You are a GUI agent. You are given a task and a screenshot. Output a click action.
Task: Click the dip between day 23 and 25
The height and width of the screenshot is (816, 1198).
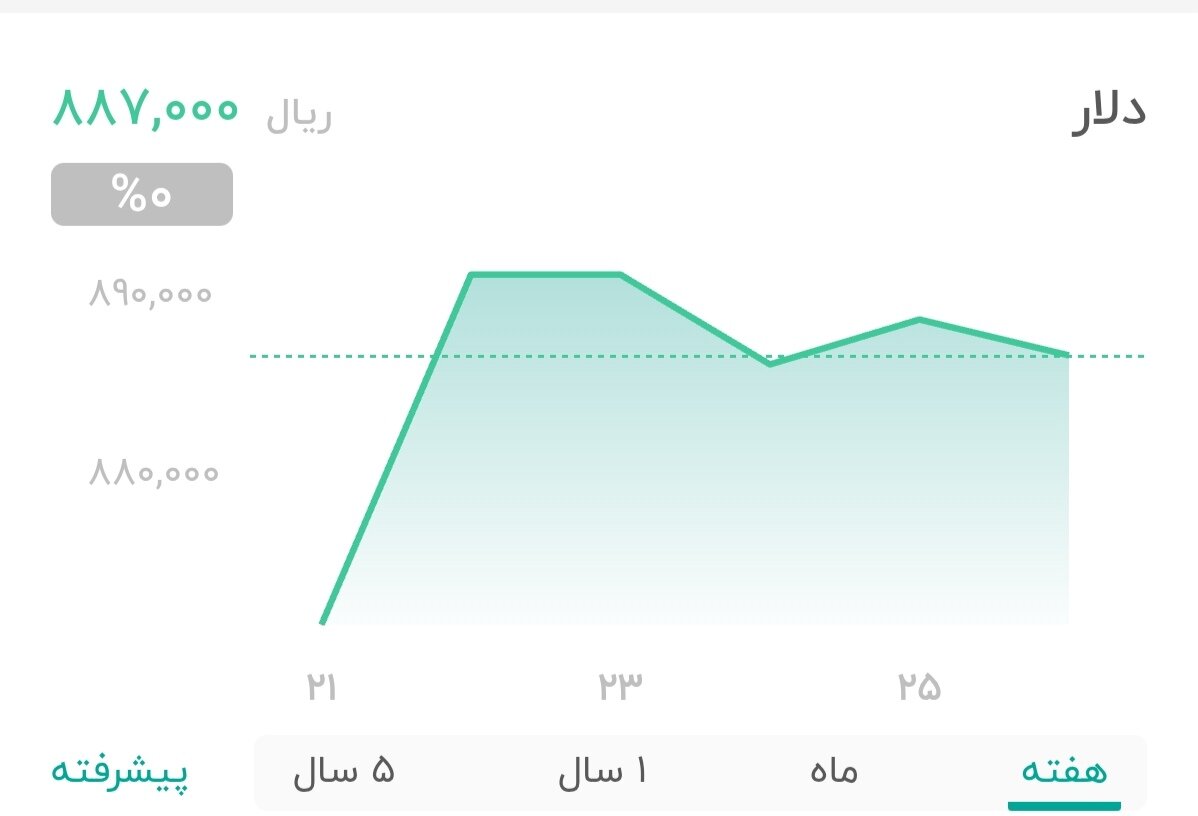coord(771,366)
